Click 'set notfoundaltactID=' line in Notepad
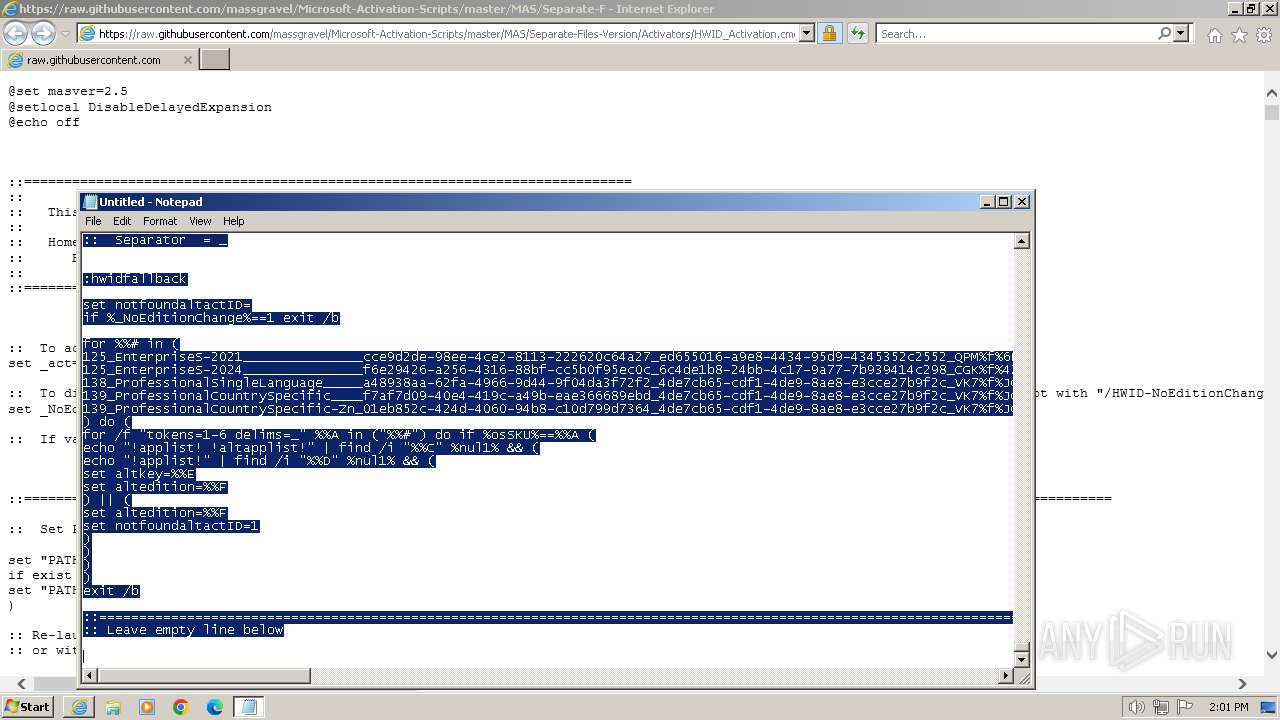The width and height of the screenshot is (1280, 720). pyautogui.click(x=167, y=305)
